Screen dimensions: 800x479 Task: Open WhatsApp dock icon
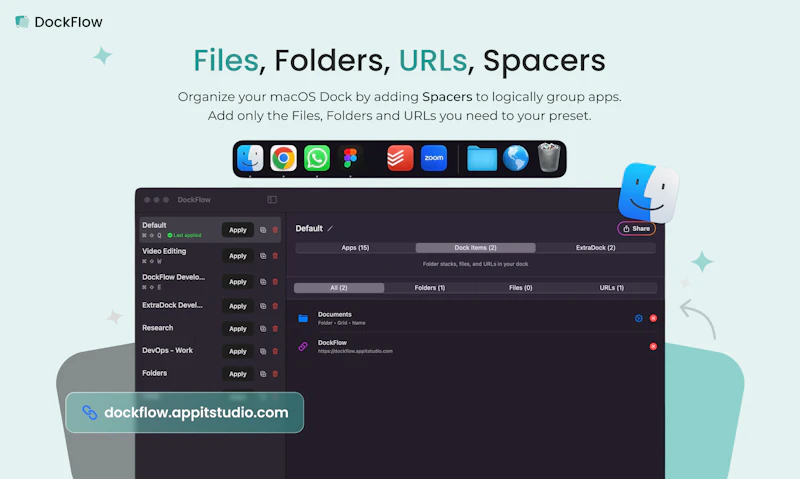[x=317, y=158]
